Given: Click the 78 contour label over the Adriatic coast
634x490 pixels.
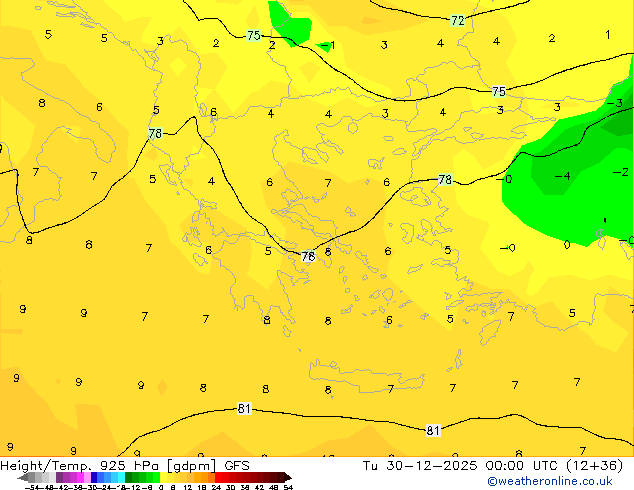Looking at the screenshot, I should [x=155, y=133].
